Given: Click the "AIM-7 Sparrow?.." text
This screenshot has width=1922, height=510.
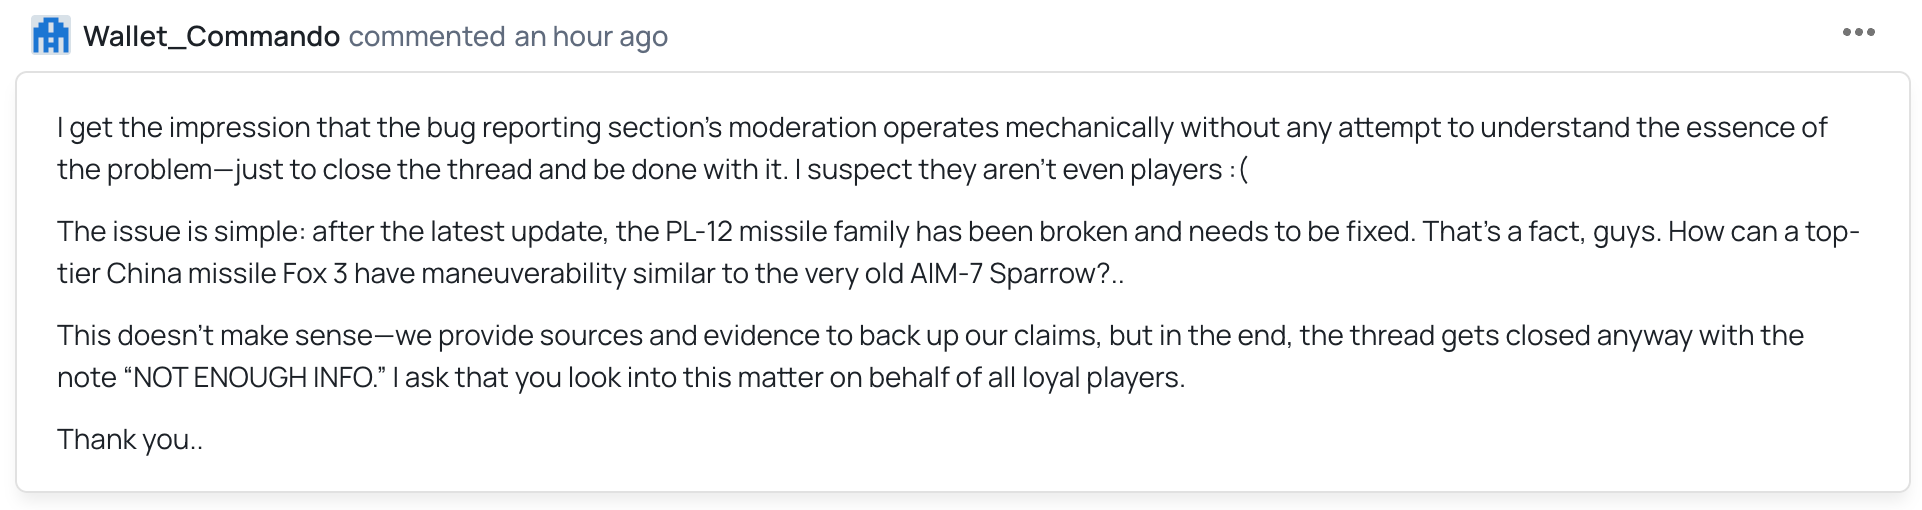Looking at the screenshot, I should [x=1016, y=273].
